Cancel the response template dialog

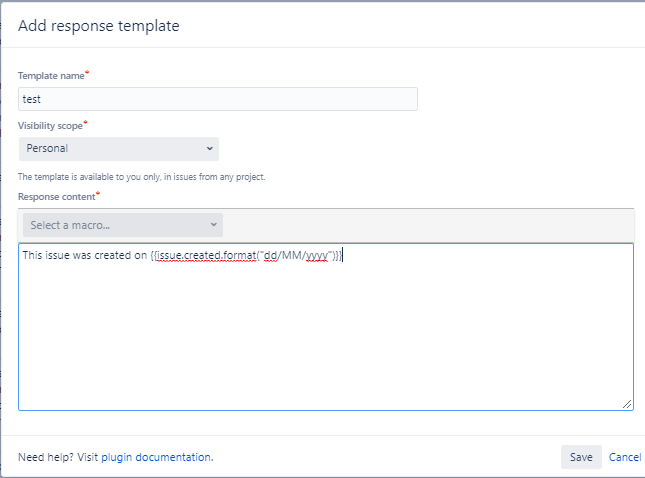pos(625,457)
